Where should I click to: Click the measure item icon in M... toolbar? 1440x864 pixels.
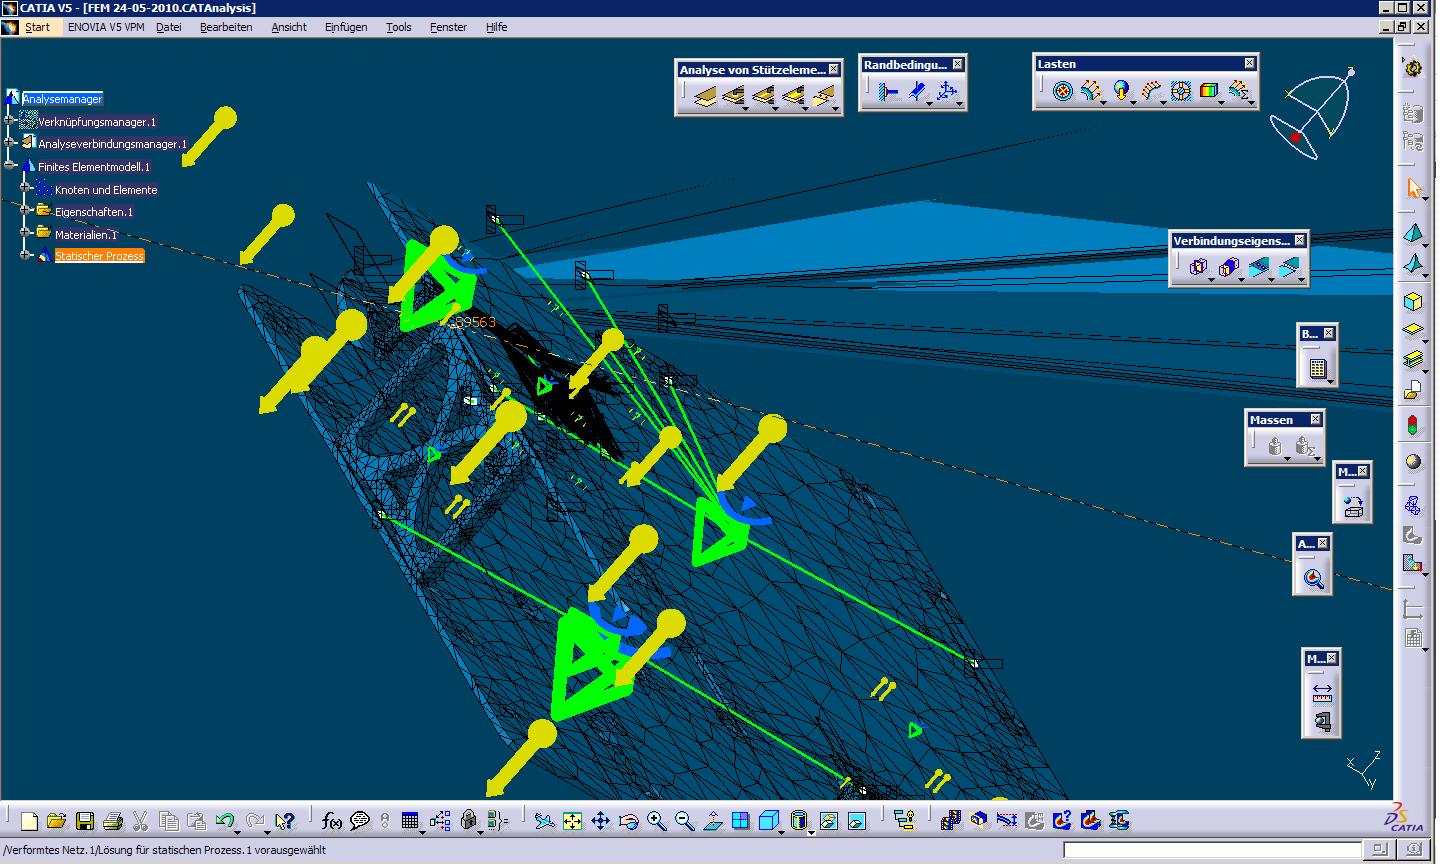(1322, 720)
